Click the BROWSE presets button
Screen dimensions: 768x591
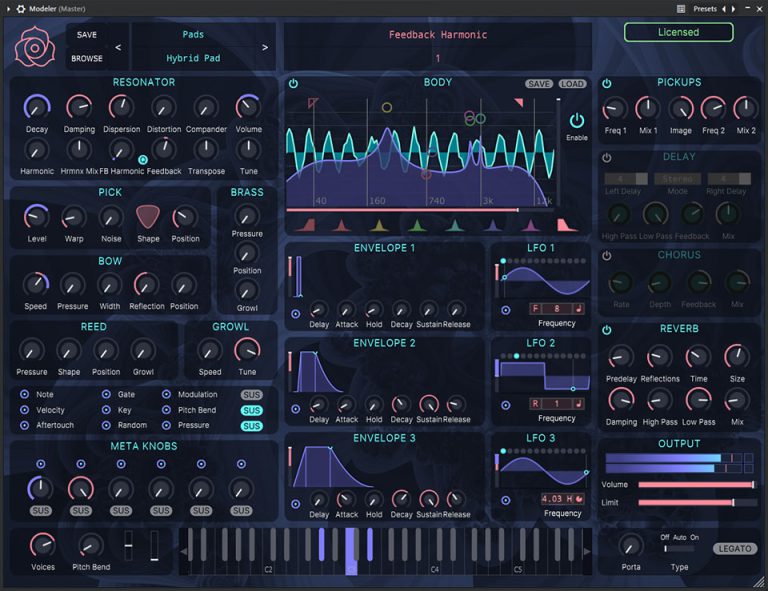[x=87, y=58]
